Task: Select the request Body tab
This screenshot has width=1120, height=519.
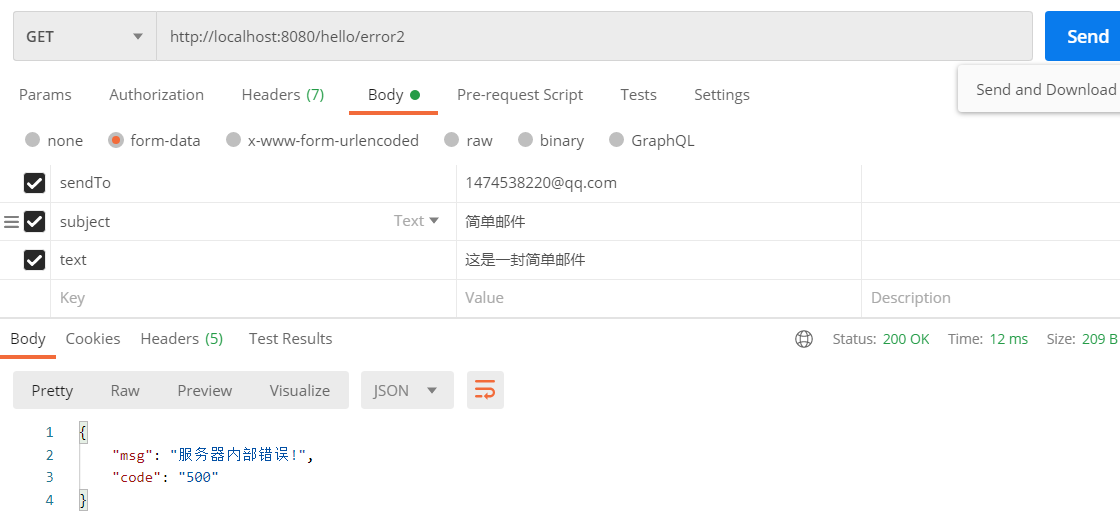Action: coord(393,95)
